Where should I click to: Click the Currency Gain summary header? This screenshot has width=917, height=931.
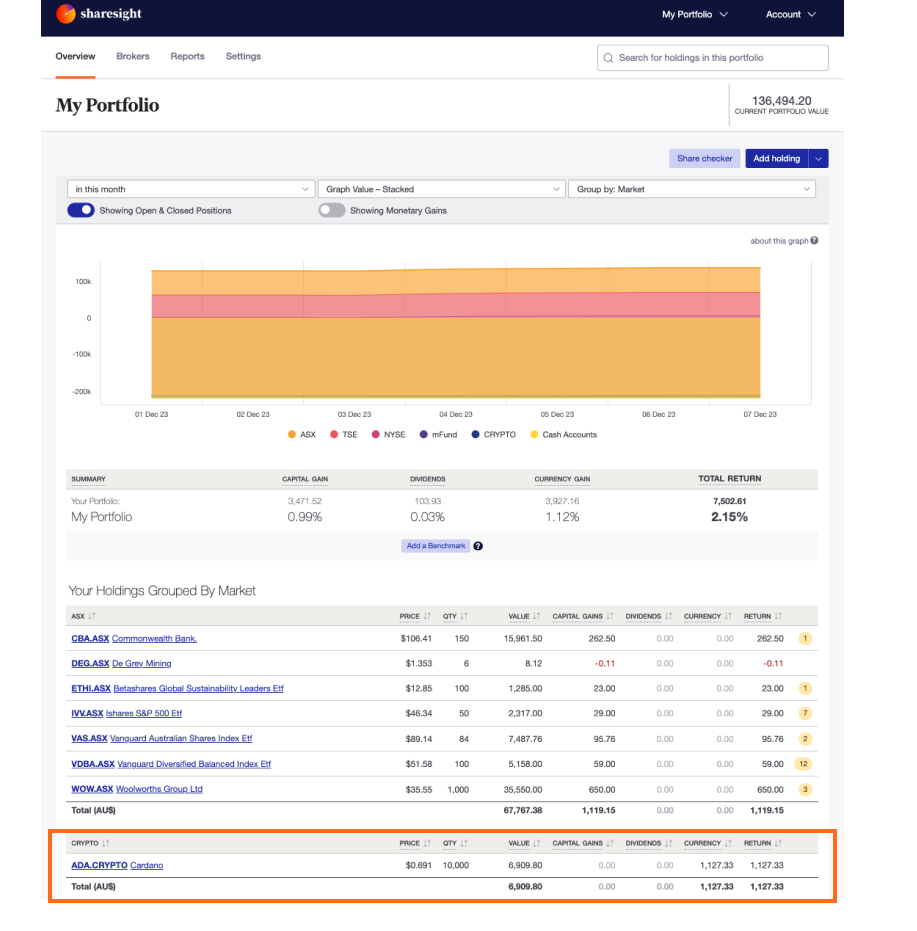pos(562,479)
